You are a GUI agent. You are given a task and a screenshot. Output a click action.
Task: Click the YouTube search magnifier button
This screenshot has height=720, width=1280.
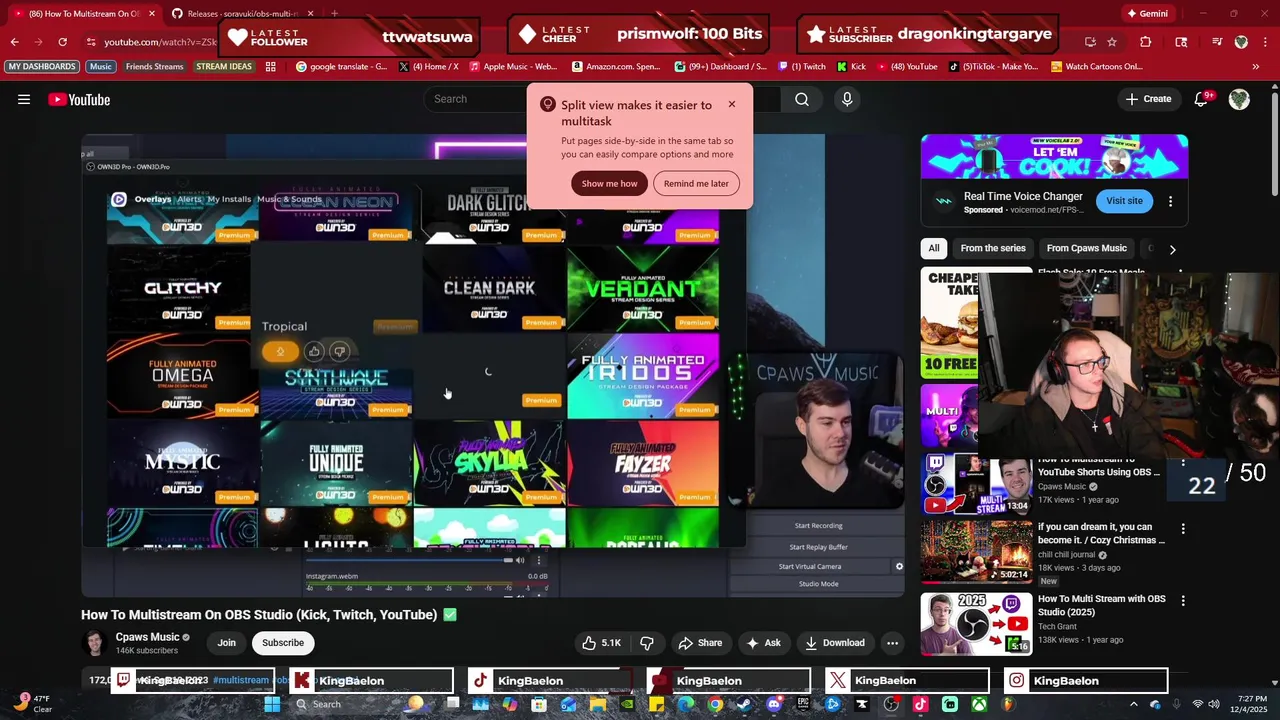click(801, 99)
